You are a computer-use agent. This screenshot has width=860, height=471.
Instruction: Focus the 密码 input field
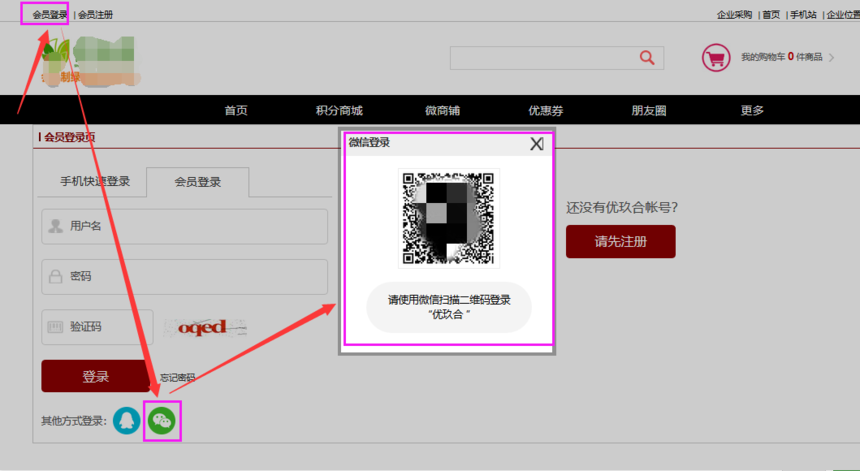pyautogui.click(x=185, y=276)
